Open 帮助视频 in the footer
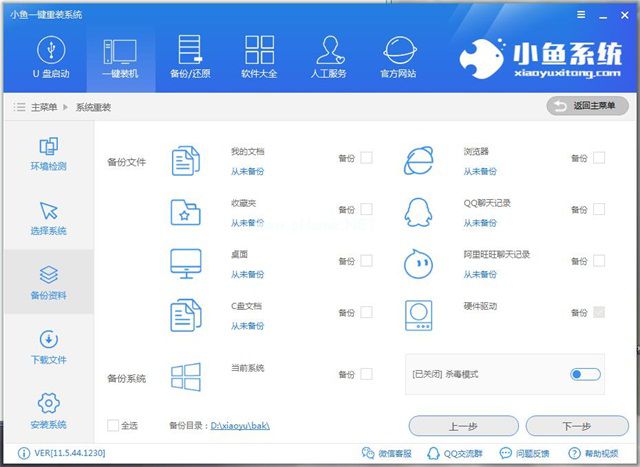 pyautogui.click(x=593, y=453)
